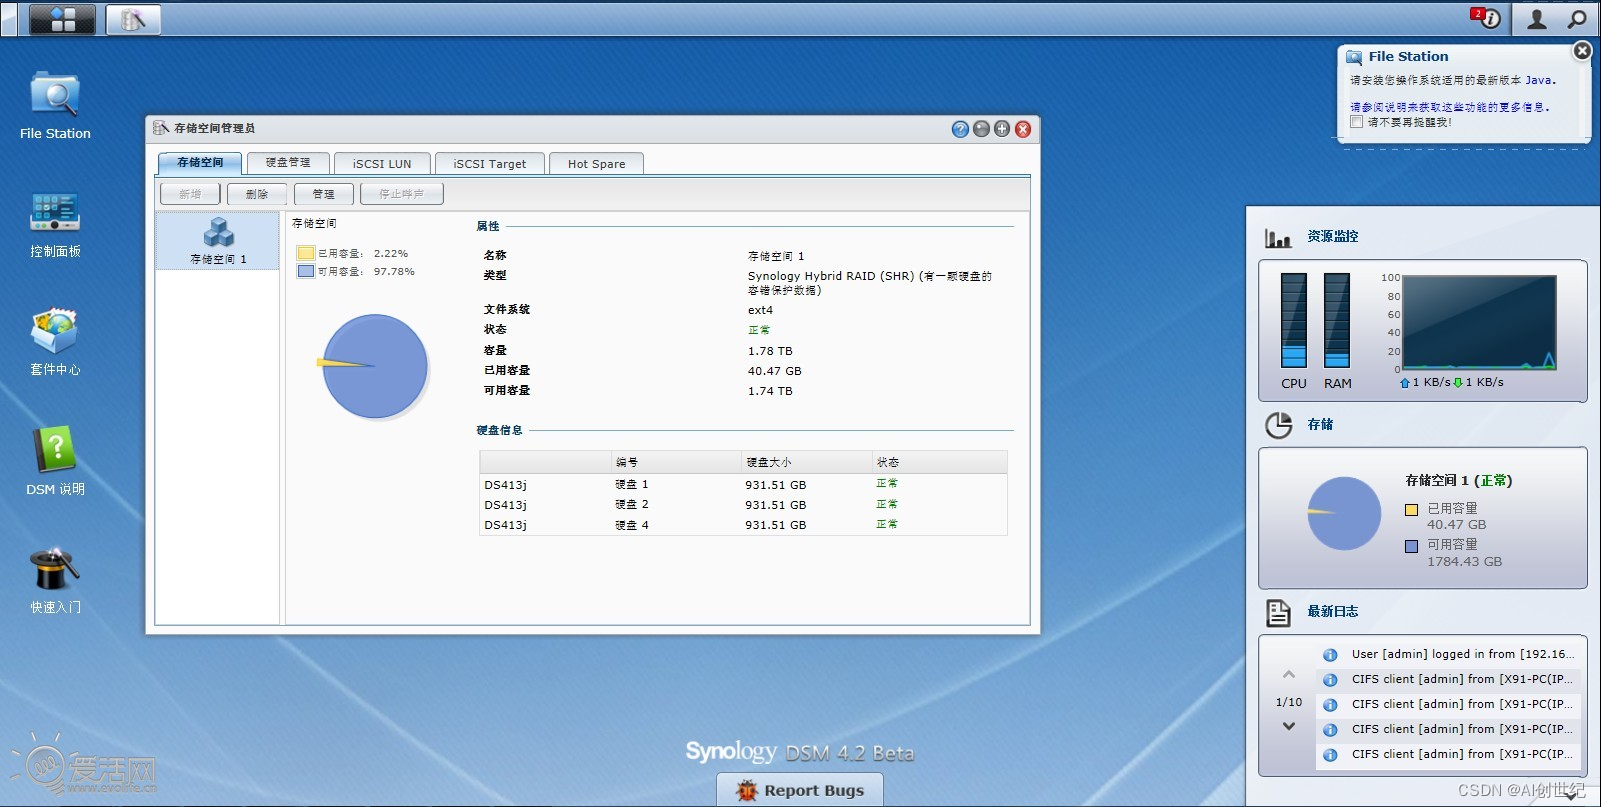1601x807 pixels.
Task: Click yellow 已用容量 swatch in storage widget
Action: (x=1412, y=509)
